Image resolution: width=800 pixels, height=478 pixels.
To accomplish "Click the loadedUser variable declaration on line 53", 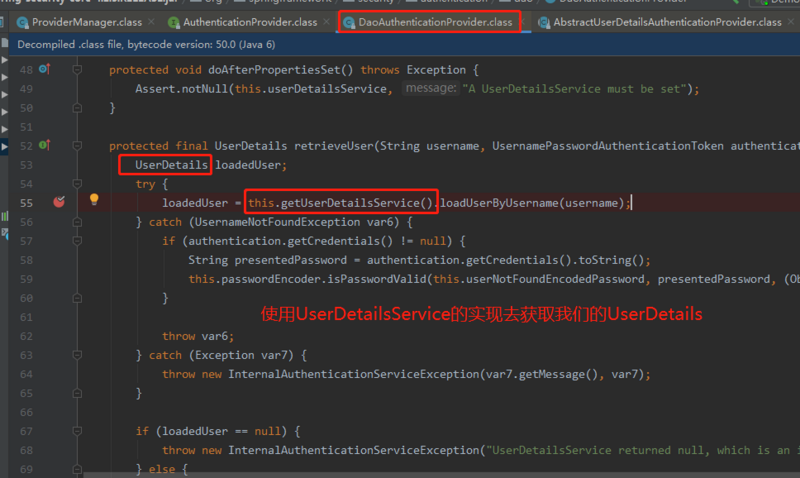I will (x=248, y=165).
